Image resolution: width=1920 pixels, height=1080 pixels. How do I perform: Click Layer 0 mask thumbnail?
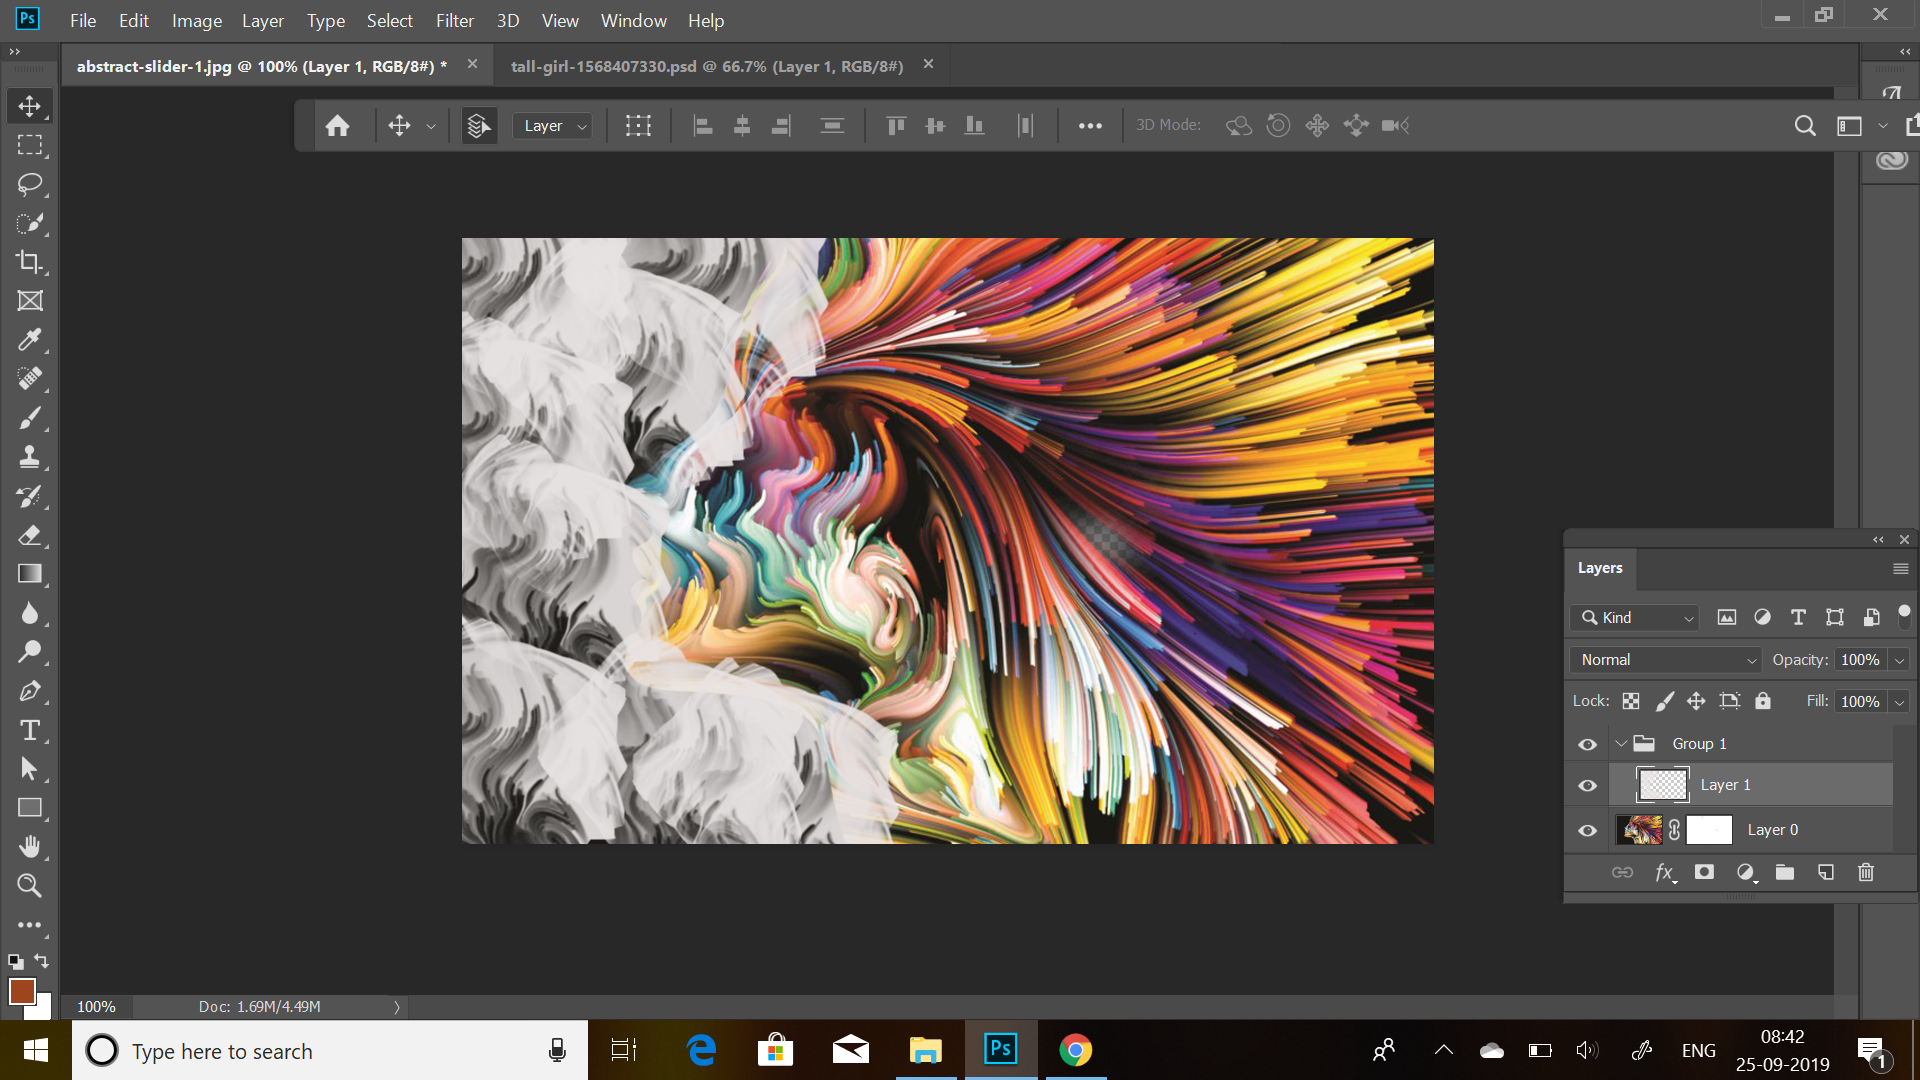point(1709,830)
